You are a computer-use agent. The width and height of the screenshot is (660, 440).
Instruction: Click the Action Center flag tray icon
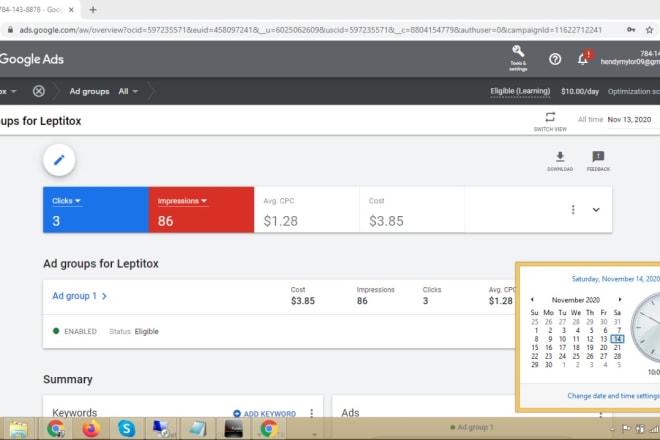[x=626, y=429]
